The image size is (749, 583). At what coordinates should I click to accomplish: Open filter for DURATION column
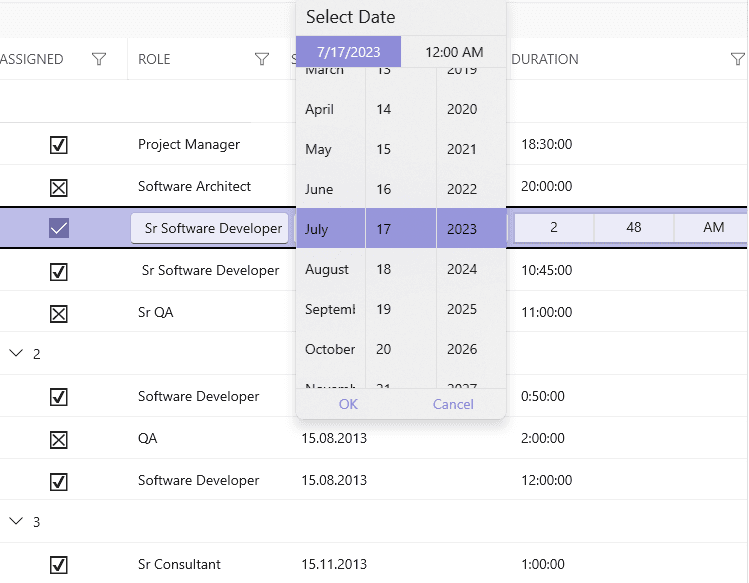(738, 59)
